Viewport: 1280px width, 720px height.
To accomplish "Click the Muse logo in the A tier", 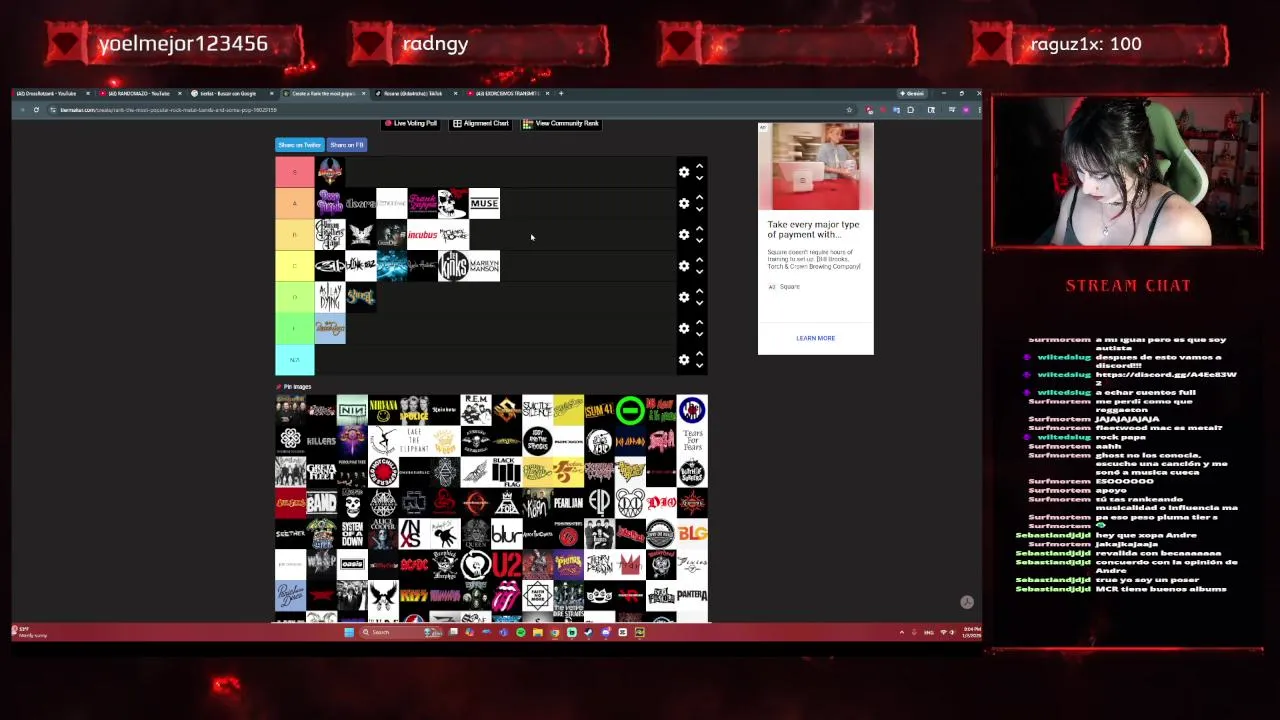I will click(x=484, y=203).
